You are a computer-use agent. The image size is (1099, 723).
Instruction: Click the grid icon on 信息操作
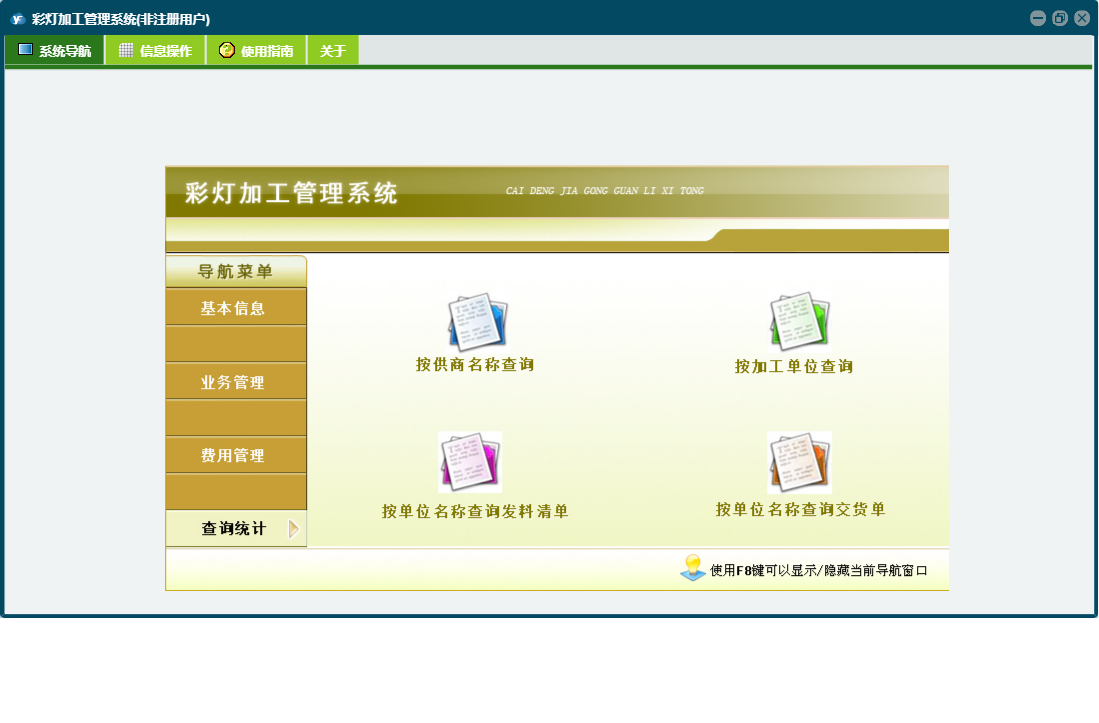pyautogui.click(x=126, y=50)
